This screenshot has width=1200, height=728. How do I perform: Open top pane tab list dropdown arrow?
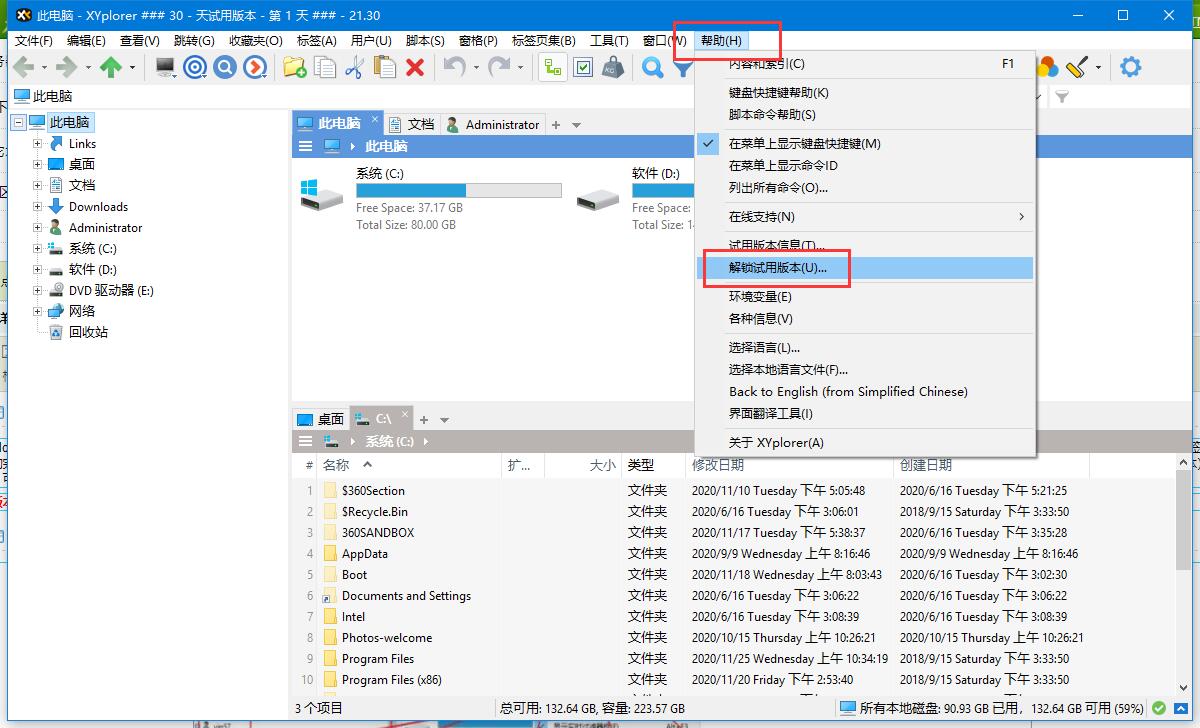(576, 125)
